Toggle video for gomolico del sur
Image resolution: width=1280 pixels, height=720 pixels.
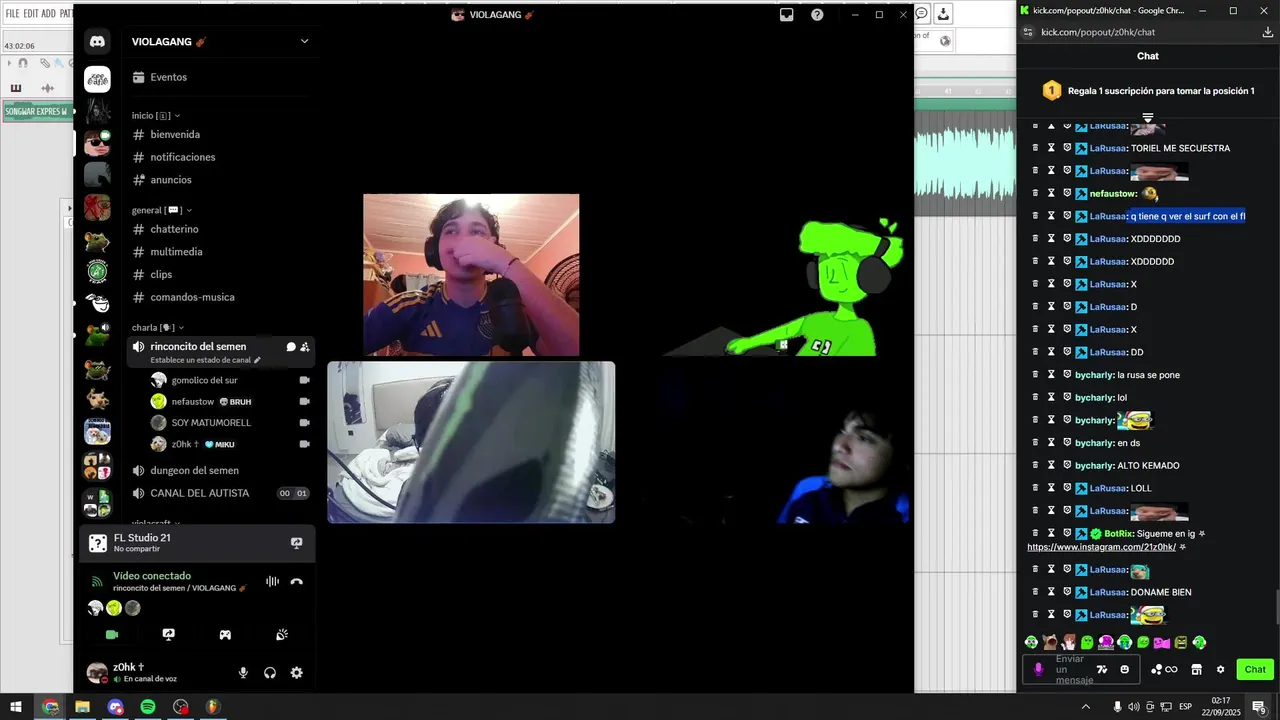pyautogui.click(x=304, y=380)
